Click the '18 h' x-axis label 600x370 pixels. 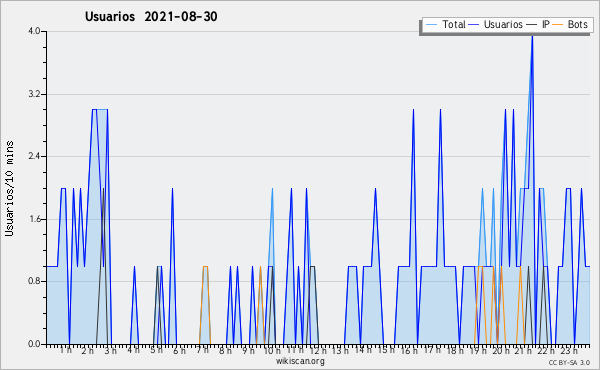[455, 350]
